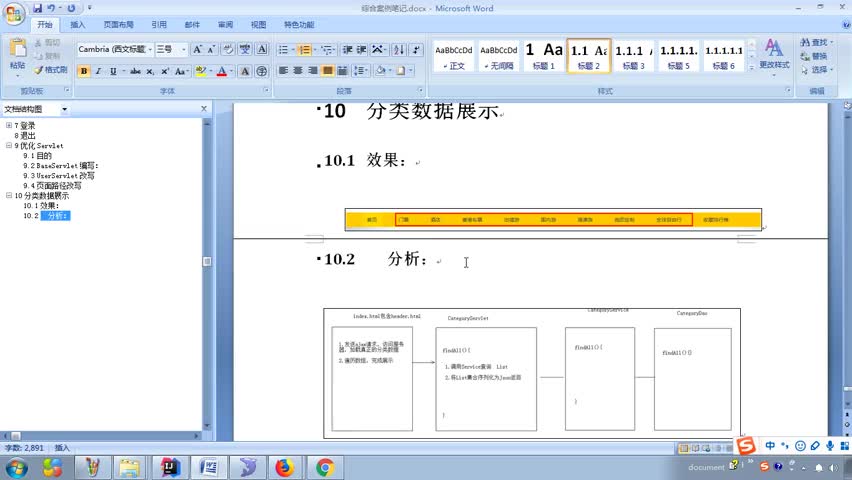Toggle underline formatting
852x480 pixels.
pos(113,71)
